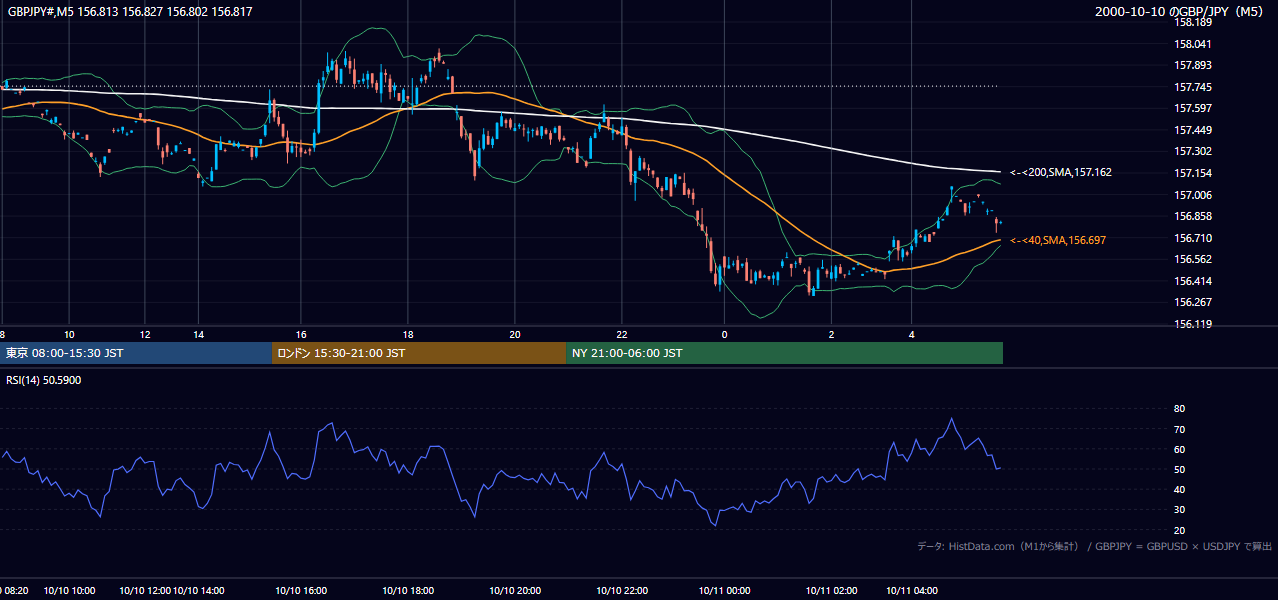
Task: Click the 東京 08:00-15:30 JST session bar
Action: point(136,353)
